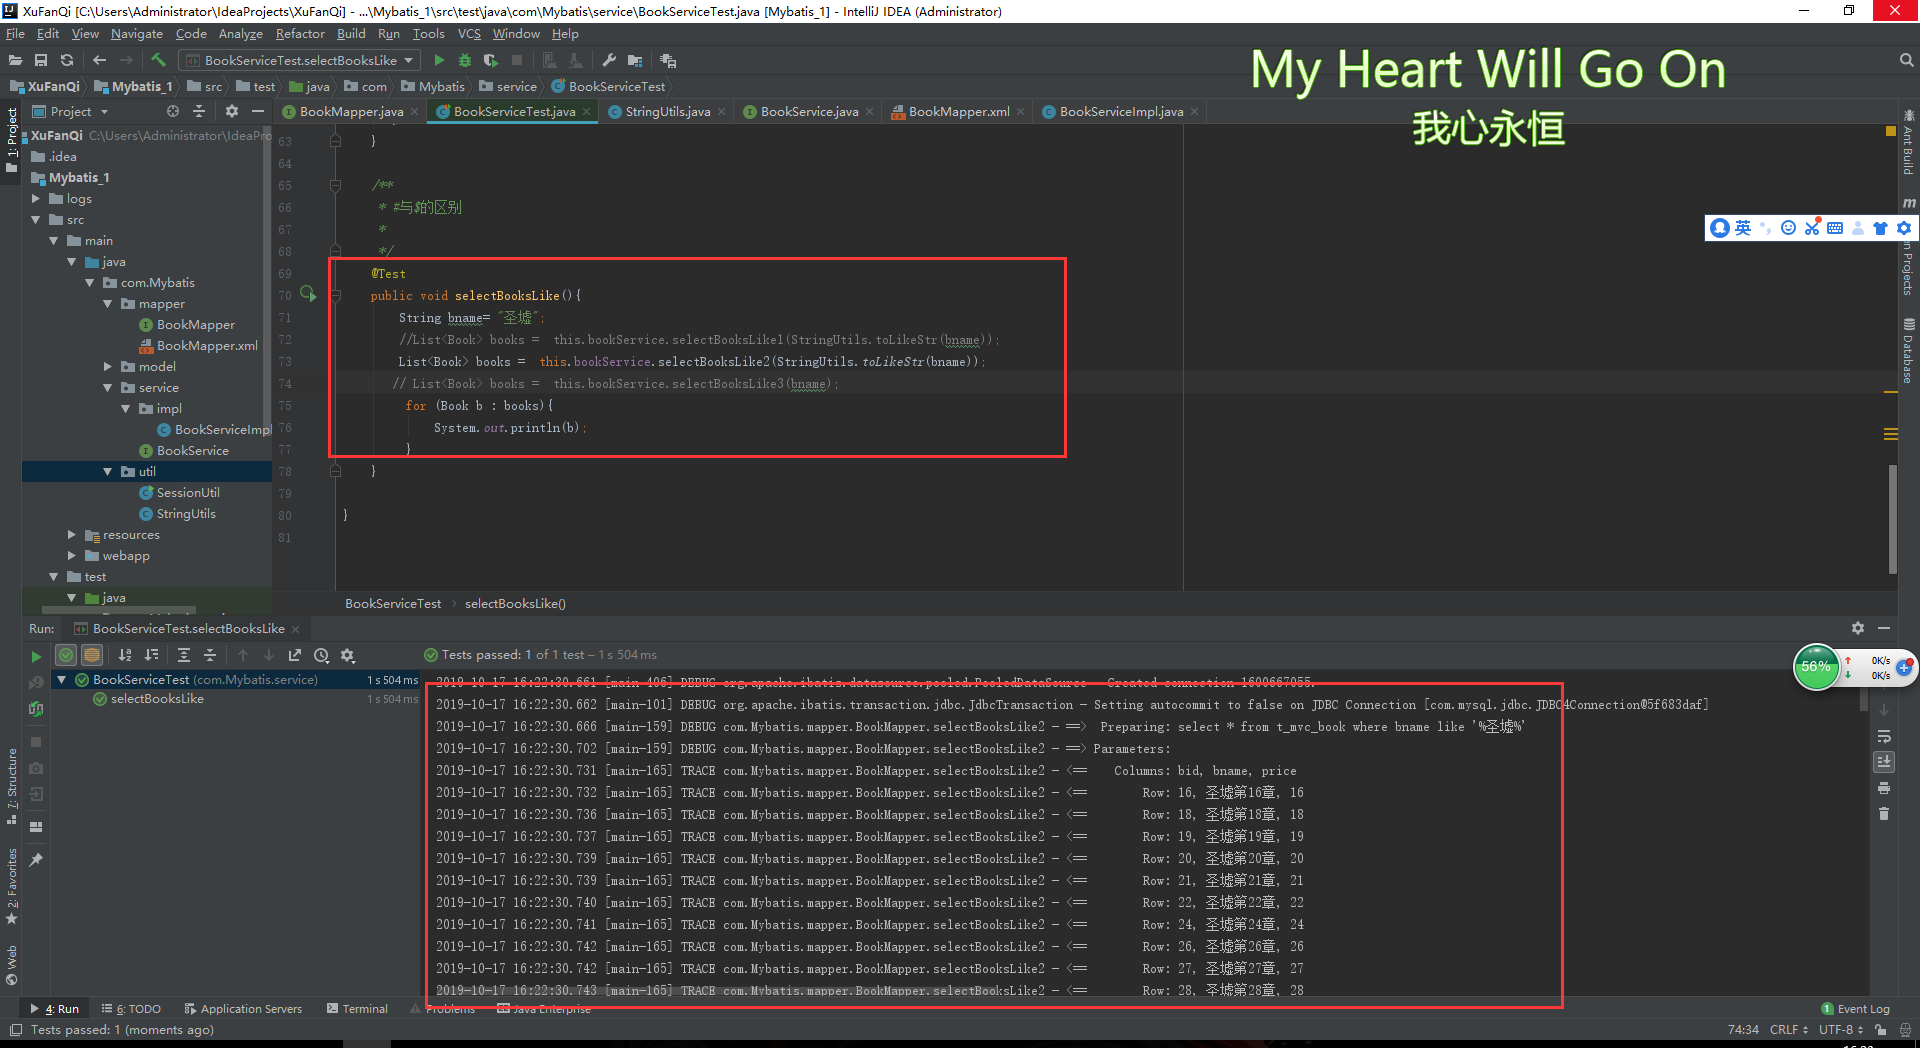The image size is (1920, 1048).
Task: Toggle the Favorites side tool window
Action: click(12, 886)
